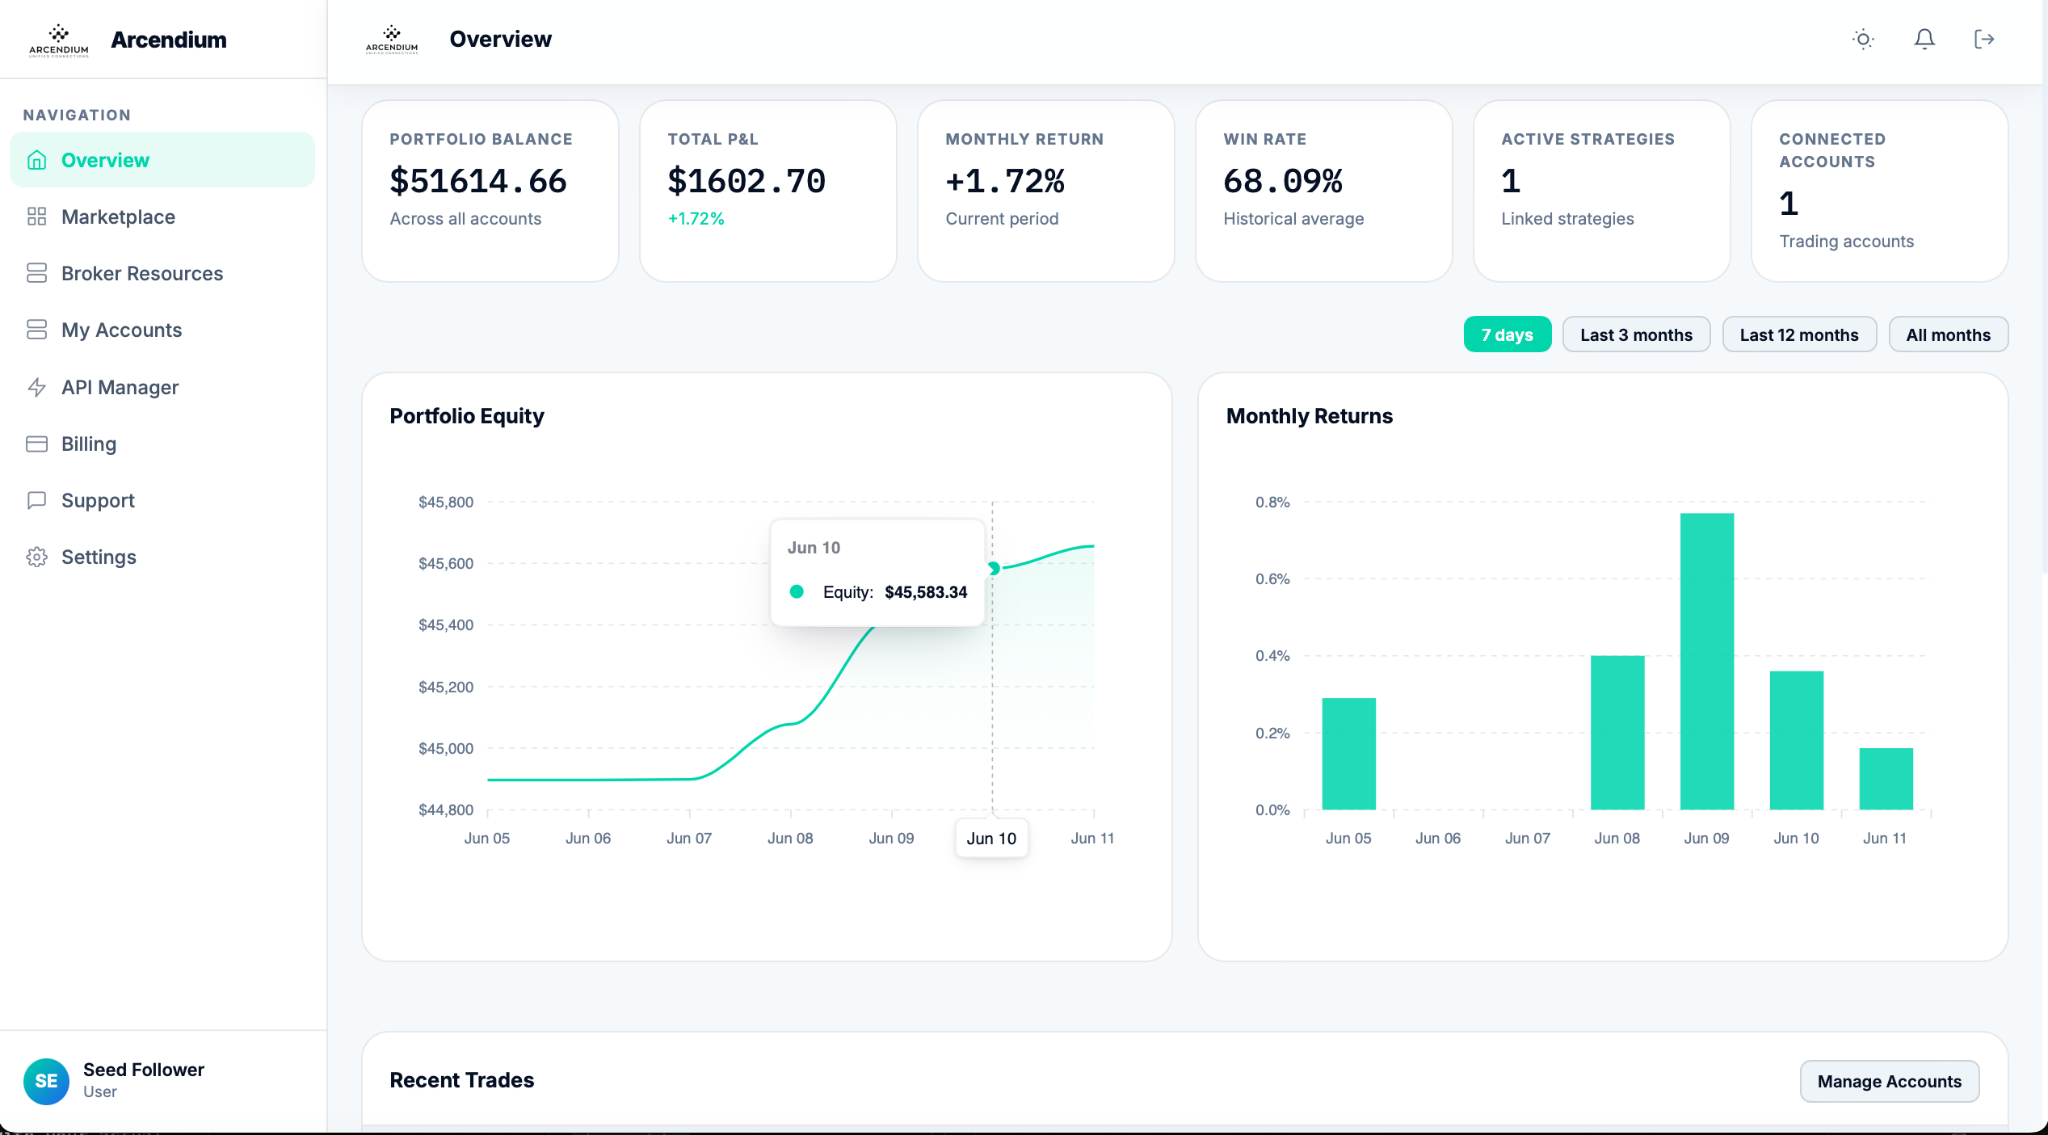This screenshot has width=2048, height=1135.
Task: Click the Overview home icon
Action: [37, 160]
